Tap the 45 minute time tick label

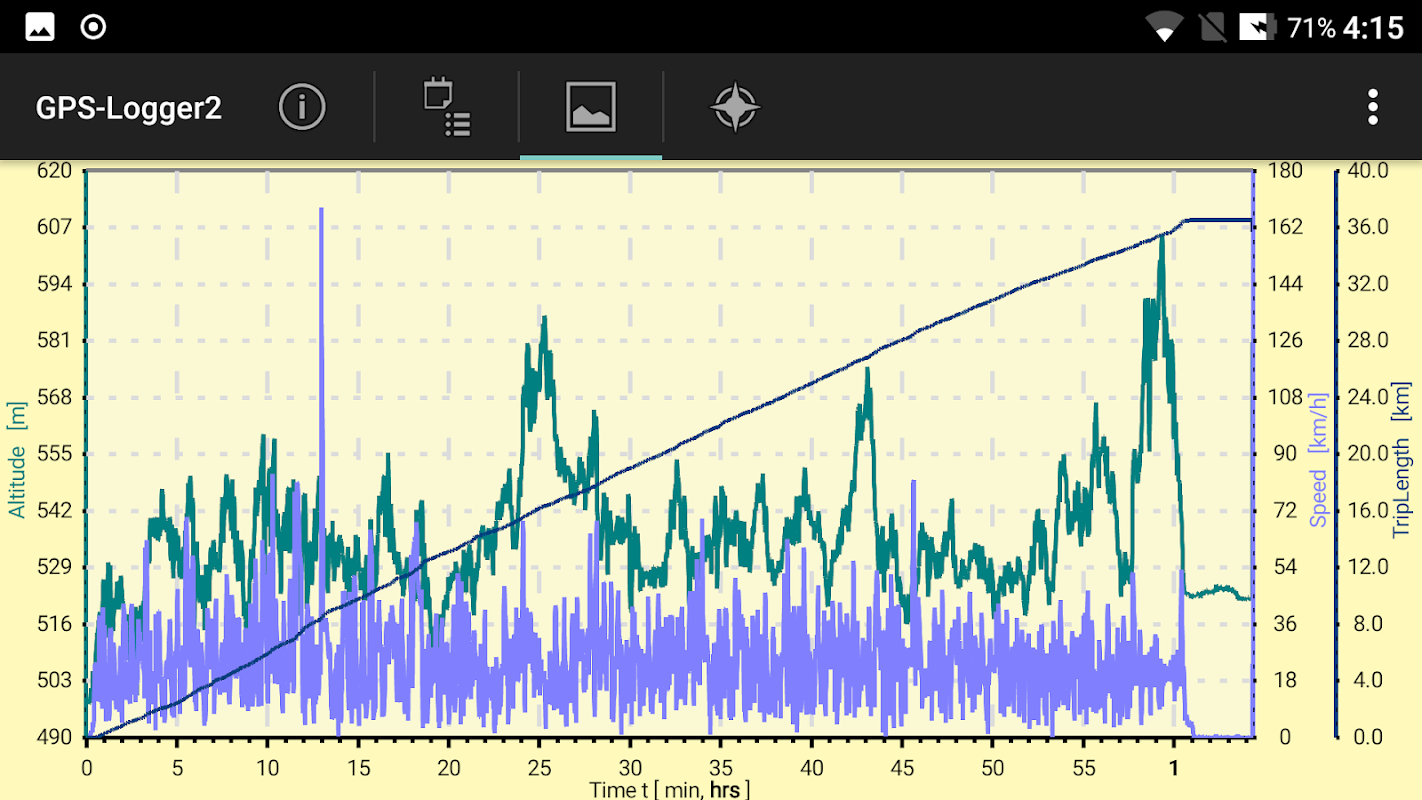[x=902, y=768]
